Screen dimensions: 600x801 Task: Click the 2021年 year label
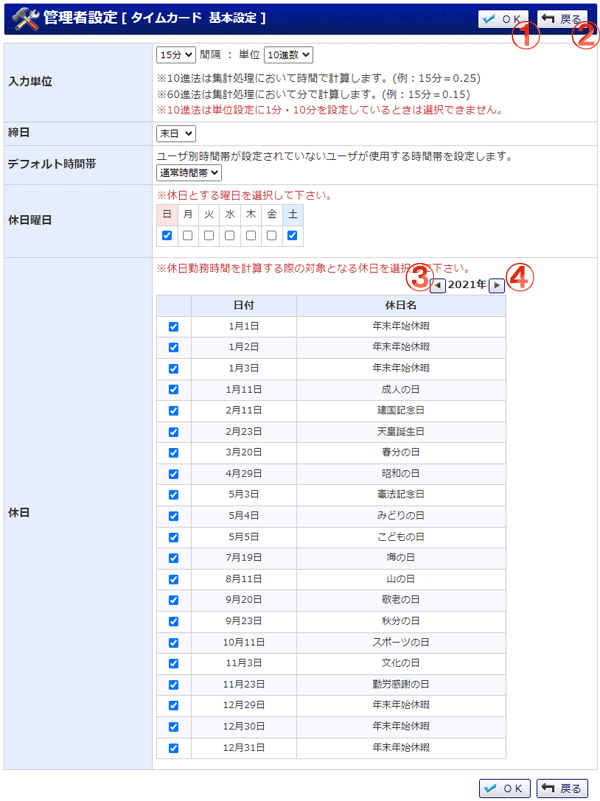467,285
